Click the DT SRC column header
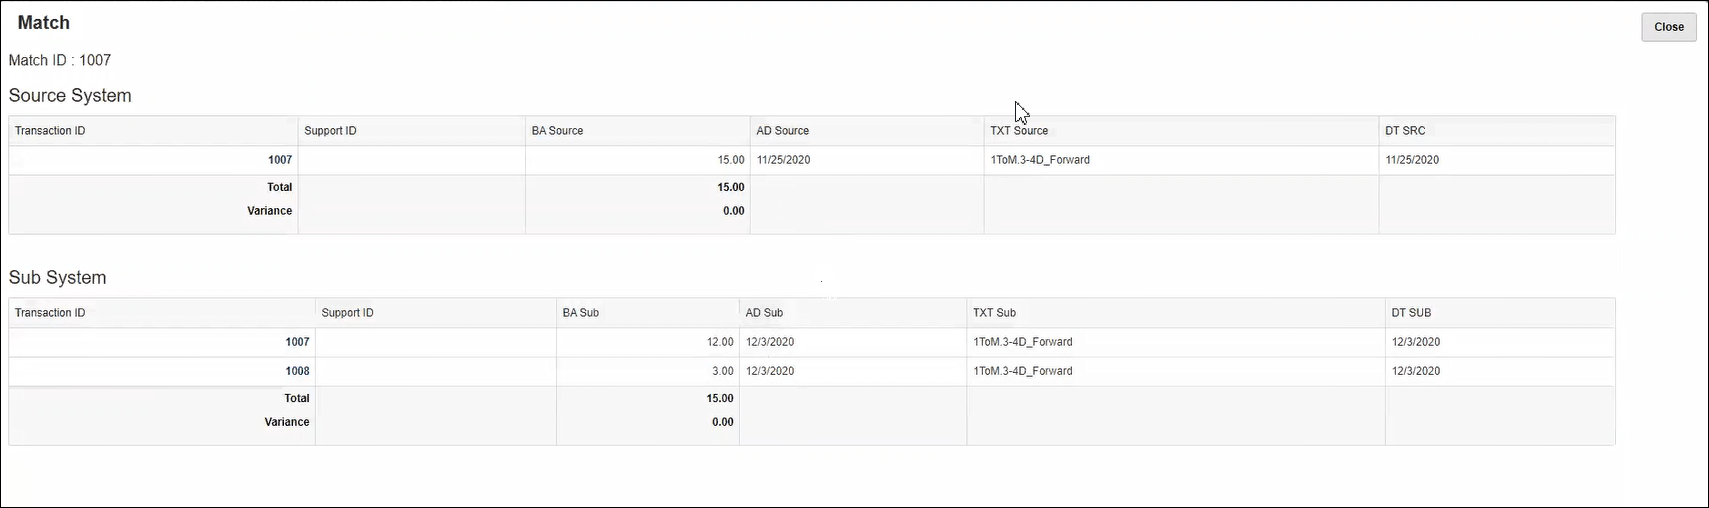Image resolution: width=1709 pixels, height=508 pixels. pos(1405,131)
